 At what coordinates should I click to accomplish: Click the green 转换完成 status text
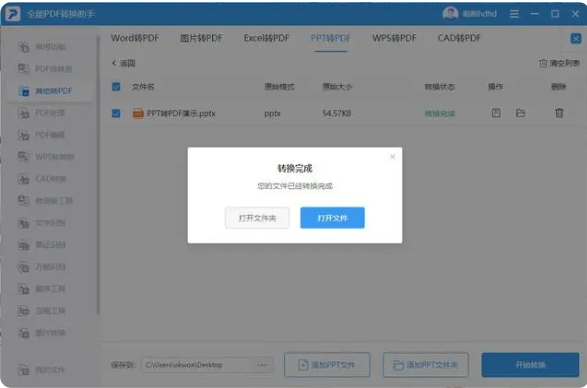click(x=440, y=113)
